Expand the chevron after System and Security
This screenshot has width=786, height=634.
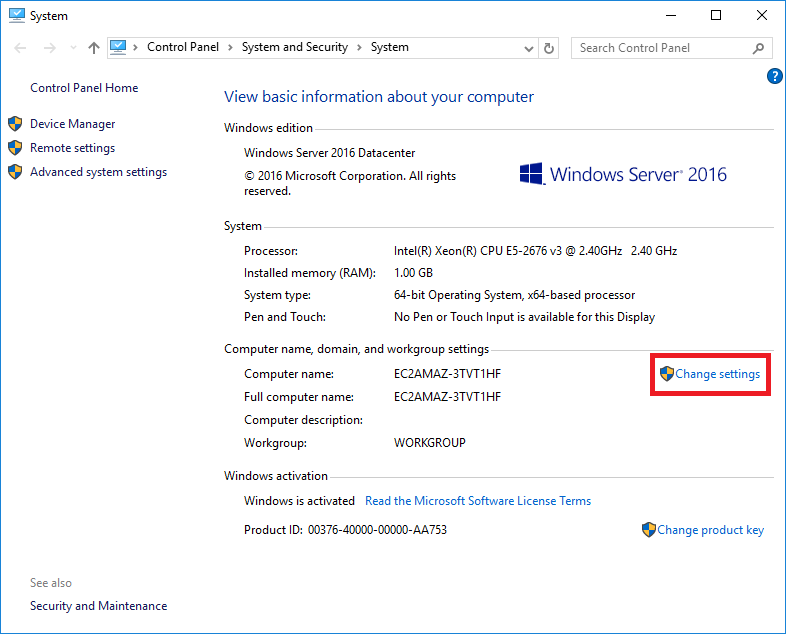[359, 48]
